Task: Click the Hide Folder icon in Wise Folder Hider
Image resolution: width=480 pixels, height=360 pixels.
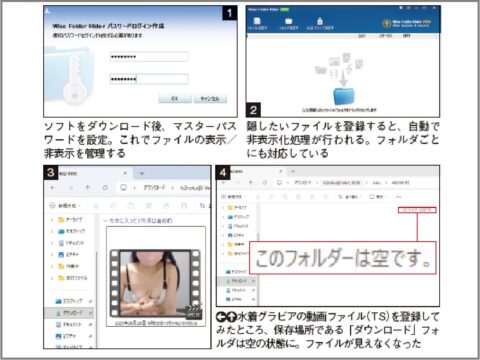Action: [x=289, y=21]
